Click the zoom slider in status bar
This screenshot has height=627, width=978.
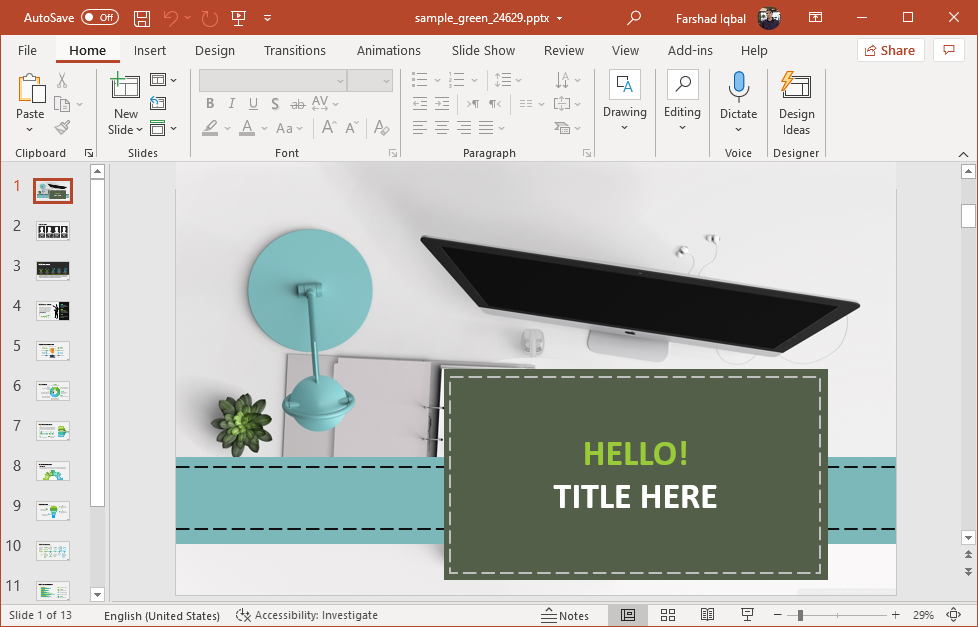[x=800, y=615]
